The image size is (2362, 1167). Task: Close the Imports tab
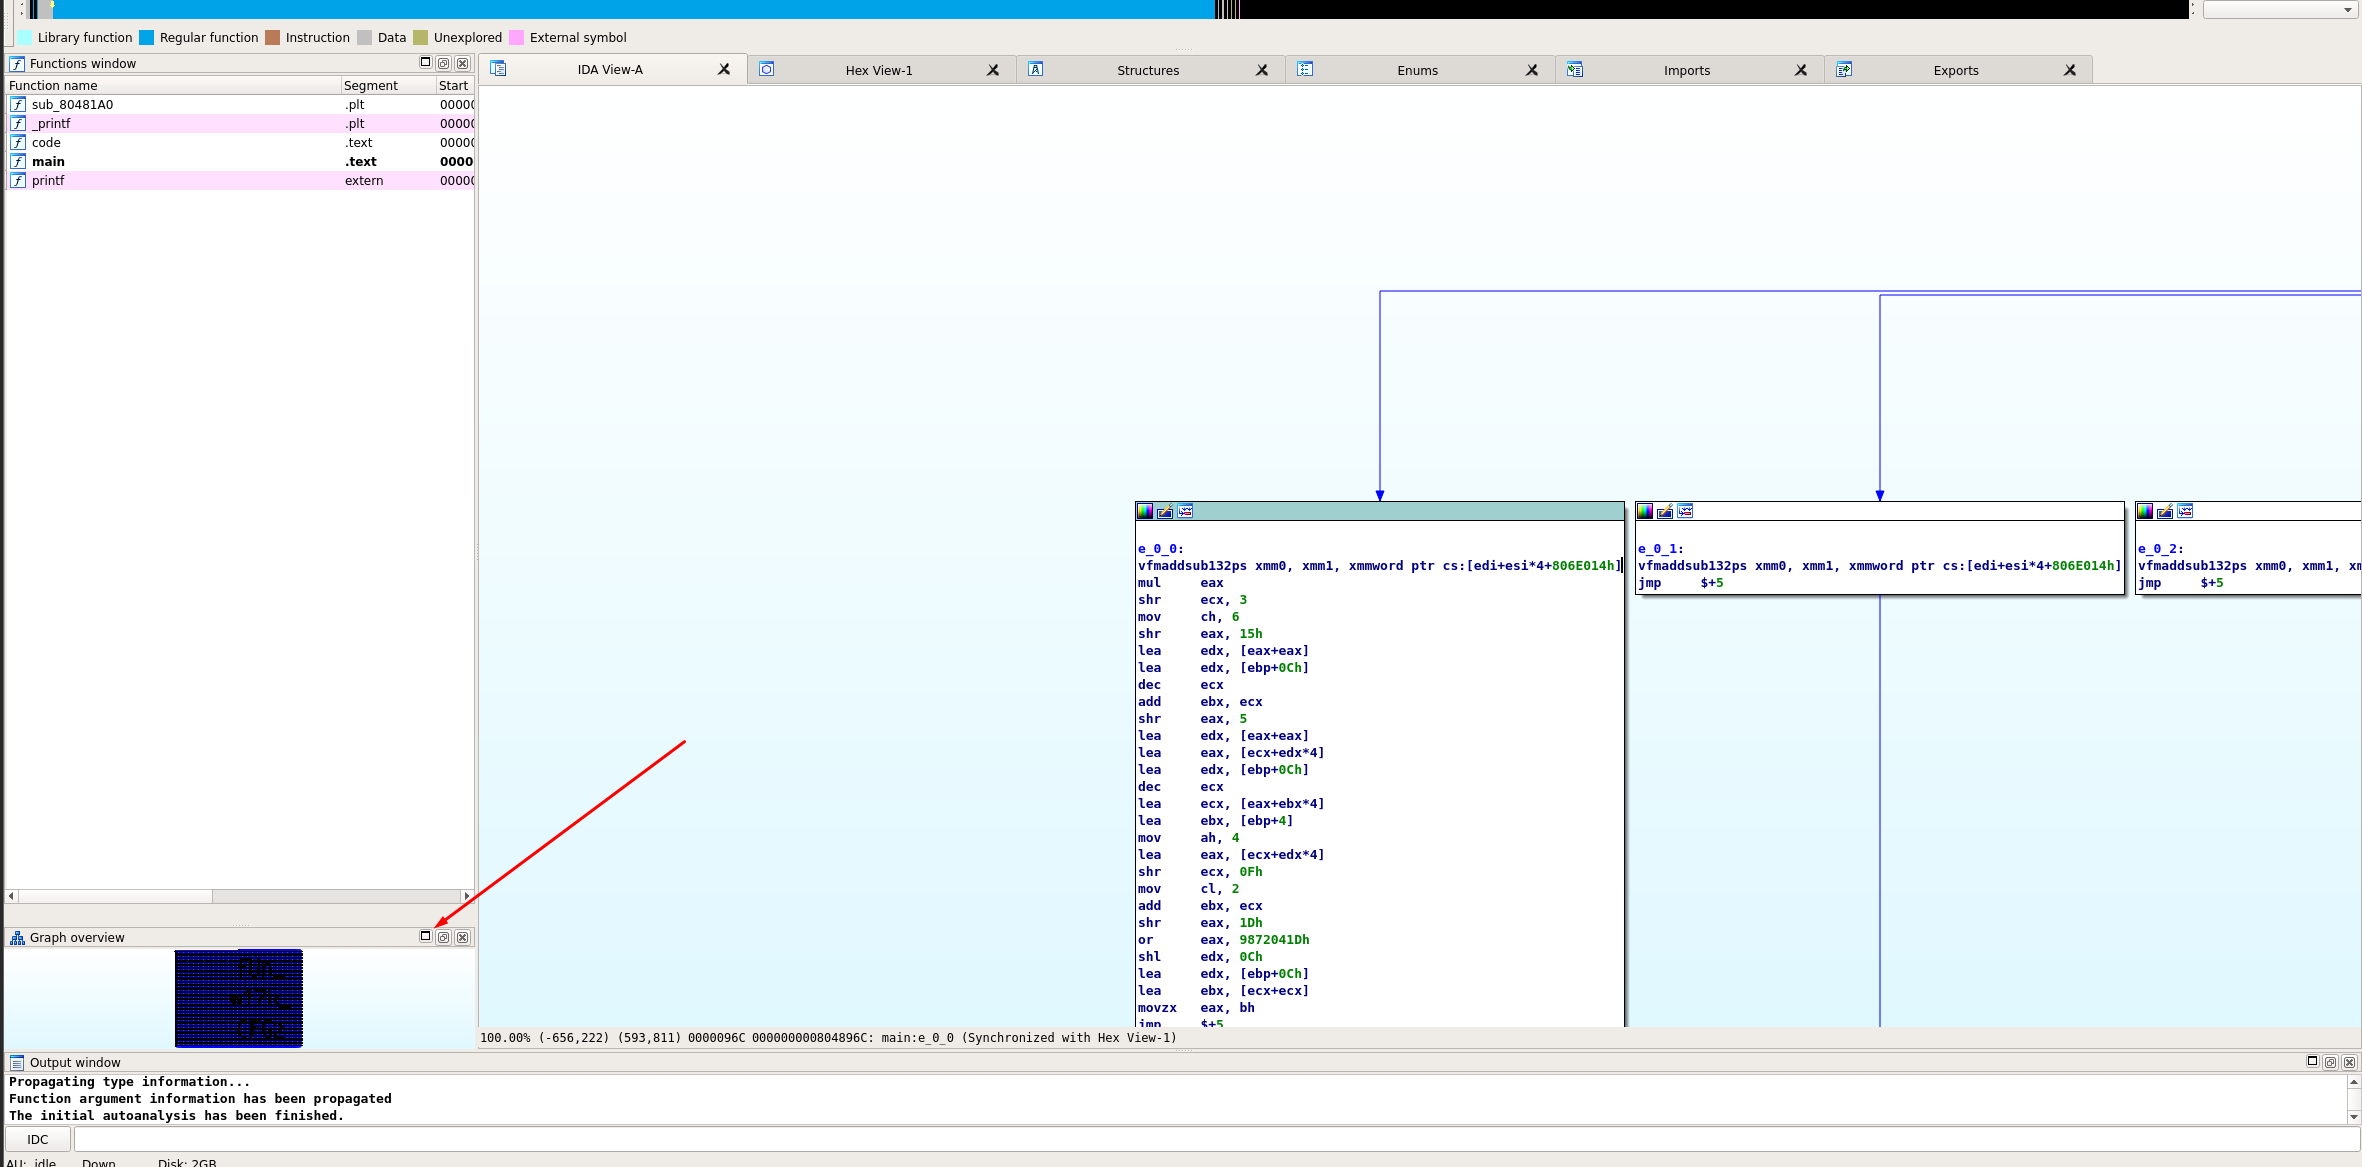[1801, 71]
